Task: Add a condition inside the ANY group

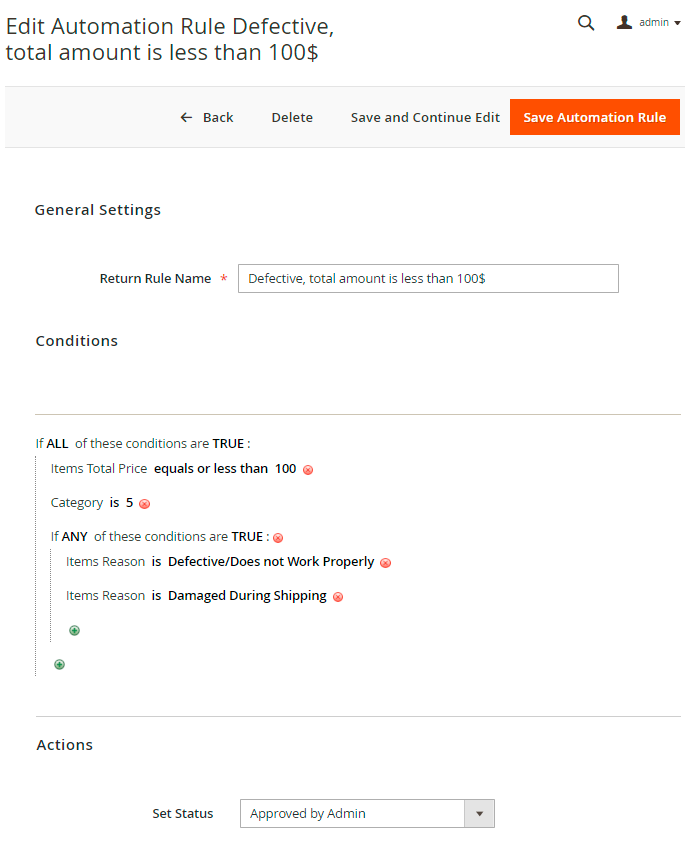Action: click(x=74, y=630)
